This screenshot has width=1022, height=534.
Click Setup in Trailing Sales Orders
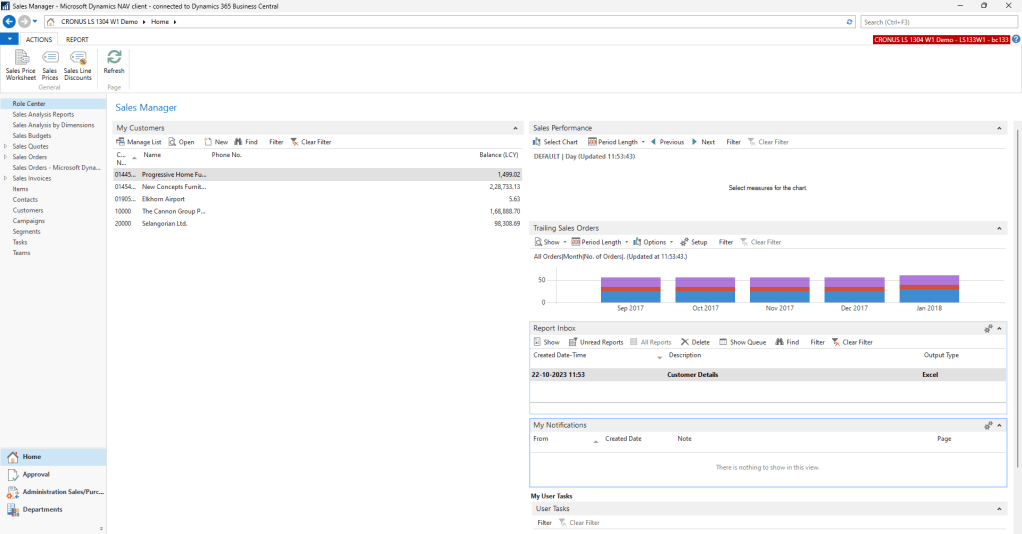click(x=693, y=242)
